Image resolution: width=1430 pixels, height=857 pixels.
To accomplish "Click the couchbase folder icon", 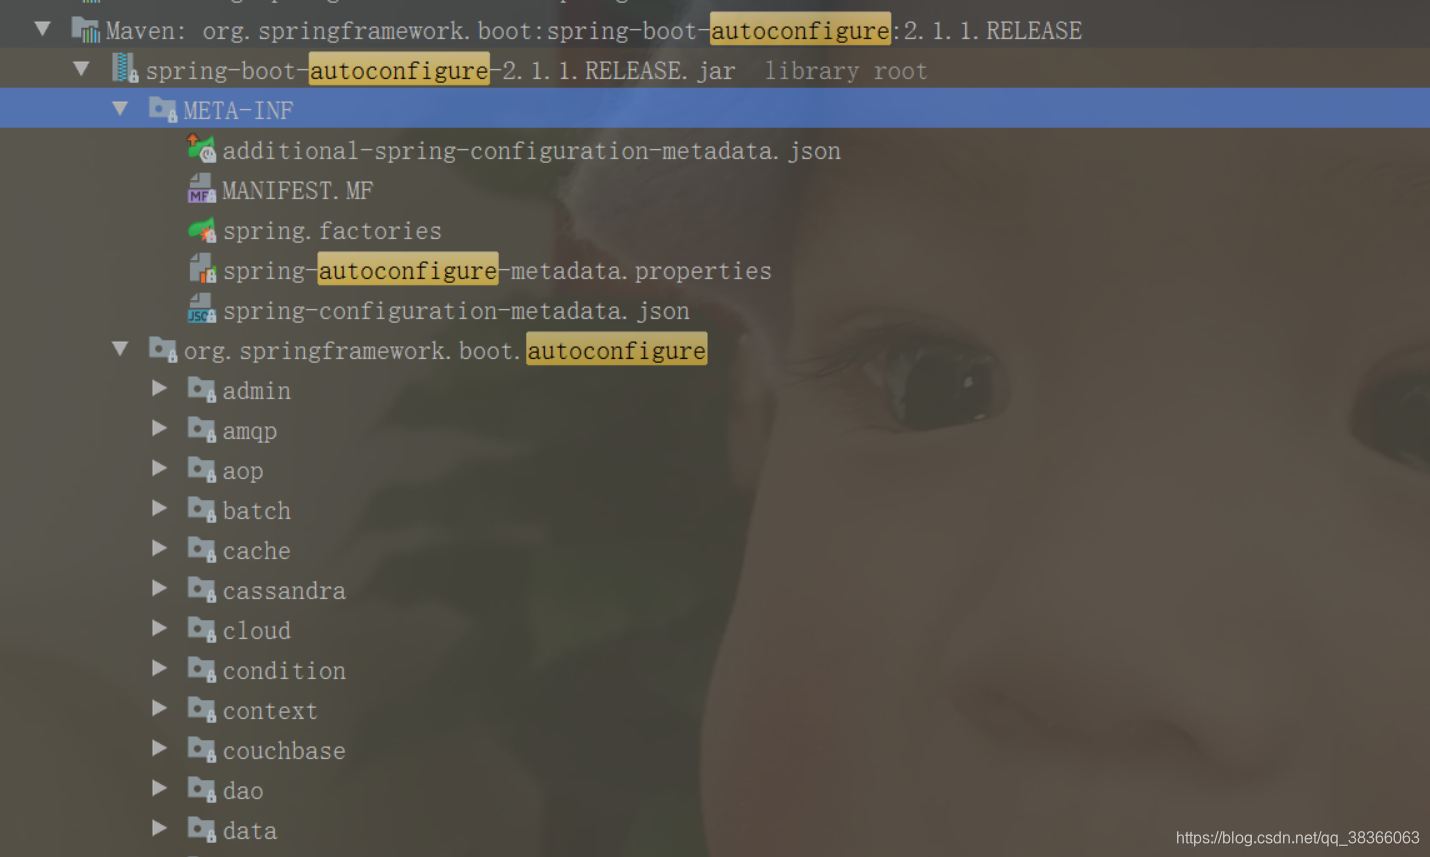I will [x=202, y=749].
